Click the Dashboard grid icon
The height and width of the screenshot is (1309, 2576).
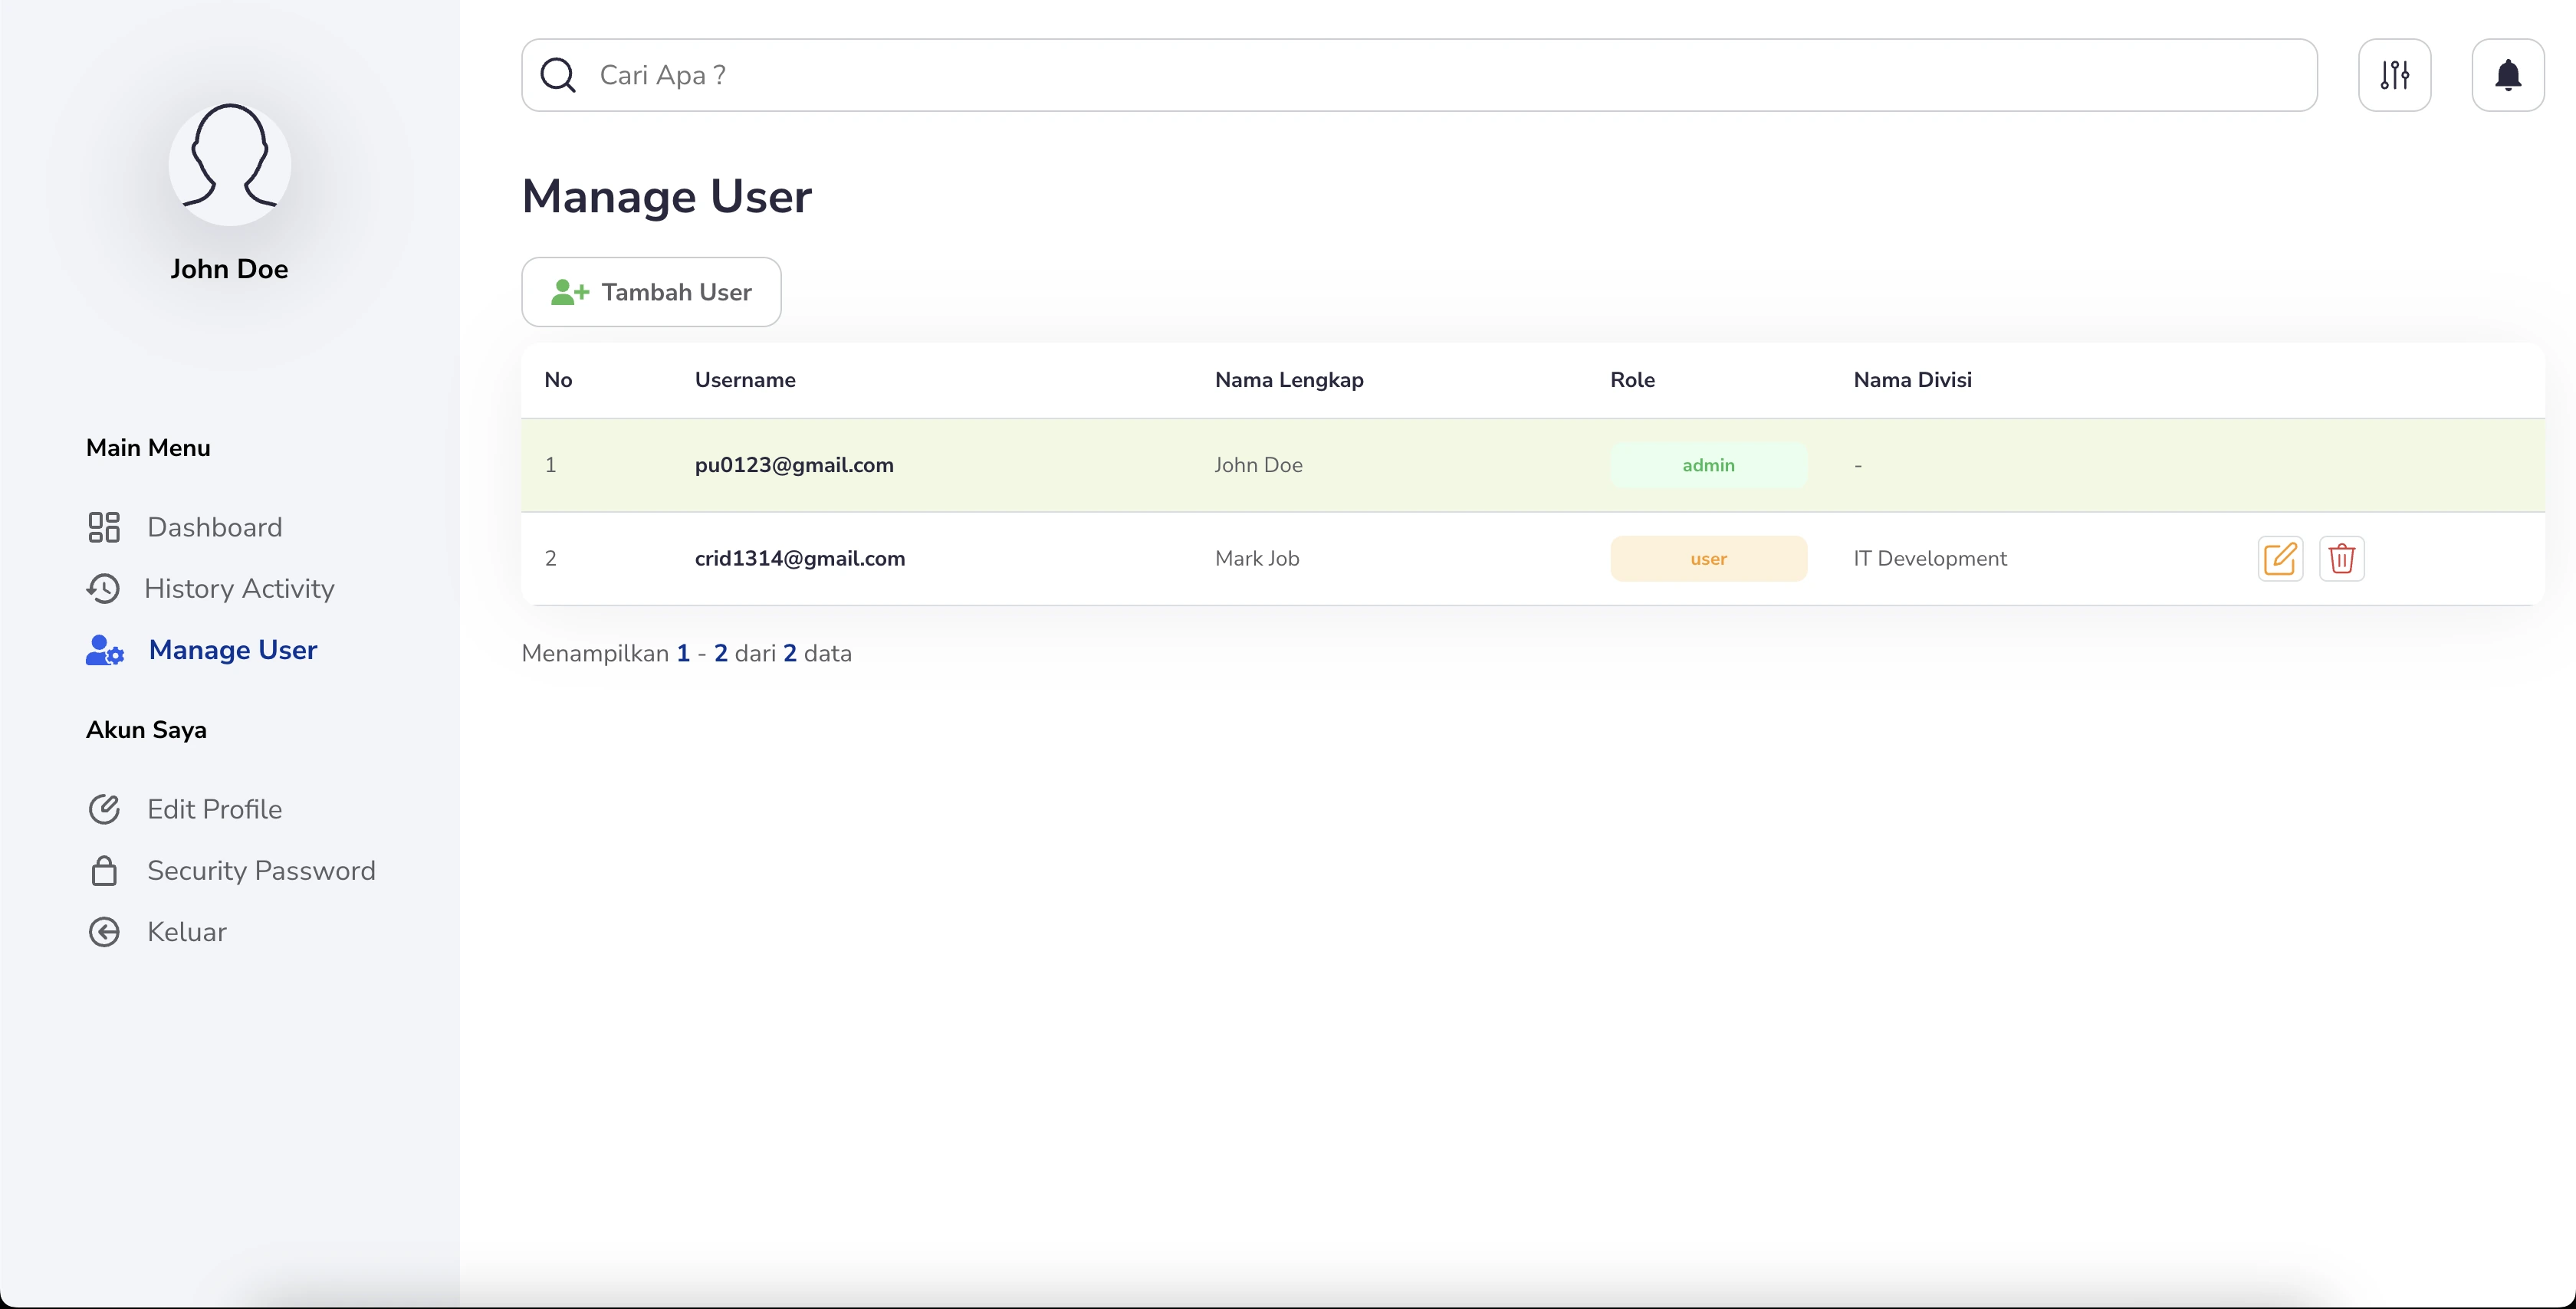pos(104,527)
